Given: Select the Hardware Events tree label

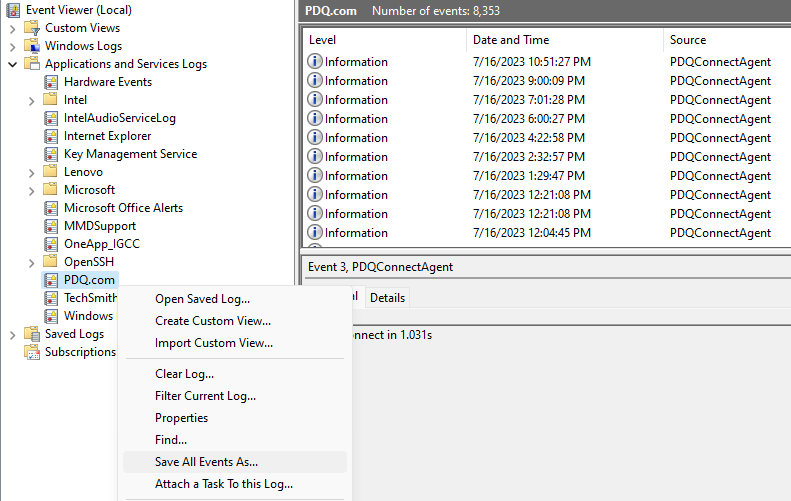Looking at the screenshot, I should point(107,82).
